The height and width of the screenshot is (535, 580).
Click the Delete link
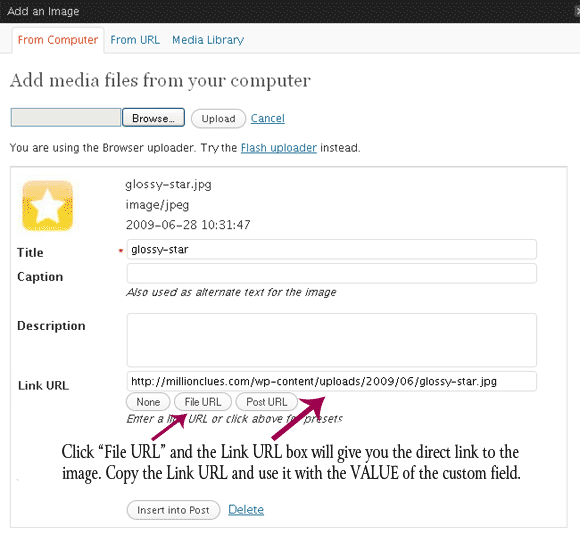(x=246, y=510)
